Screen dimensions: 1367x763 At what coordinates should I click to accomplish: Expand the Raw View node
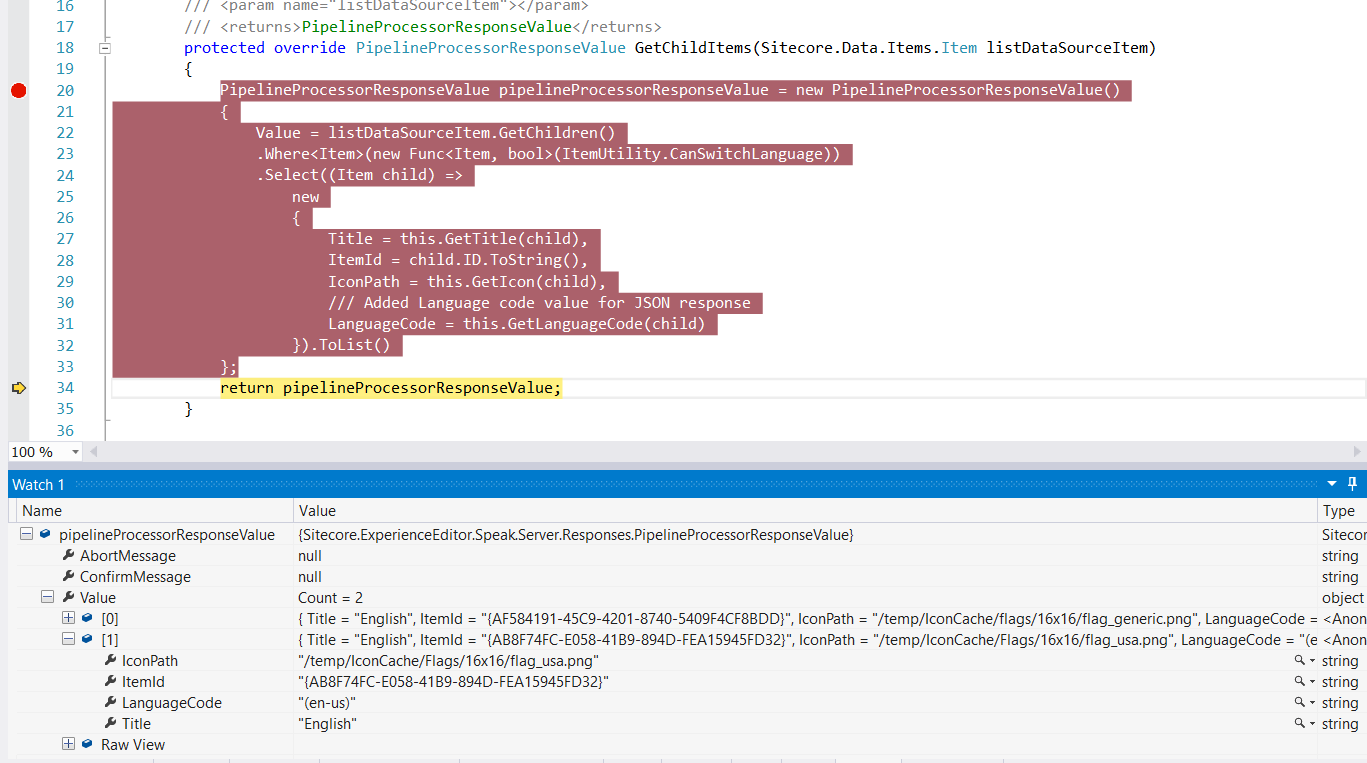coord(68,745)
